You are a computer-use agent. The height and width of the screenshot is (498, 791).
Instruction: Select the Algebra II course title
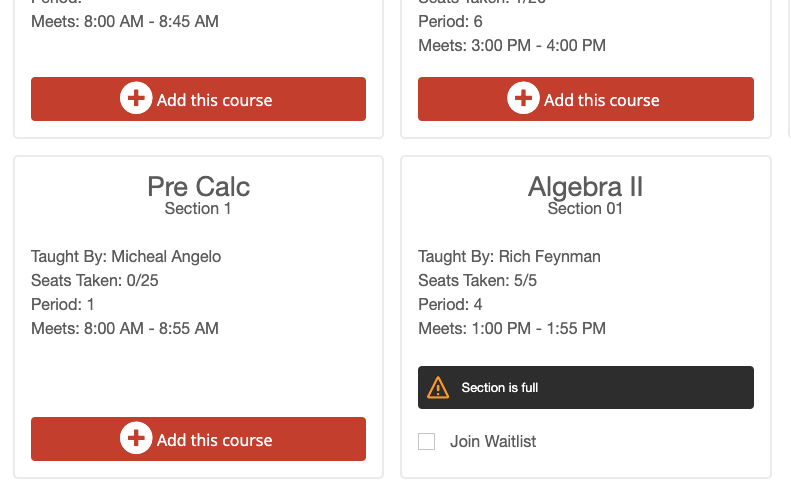(585, 187)
